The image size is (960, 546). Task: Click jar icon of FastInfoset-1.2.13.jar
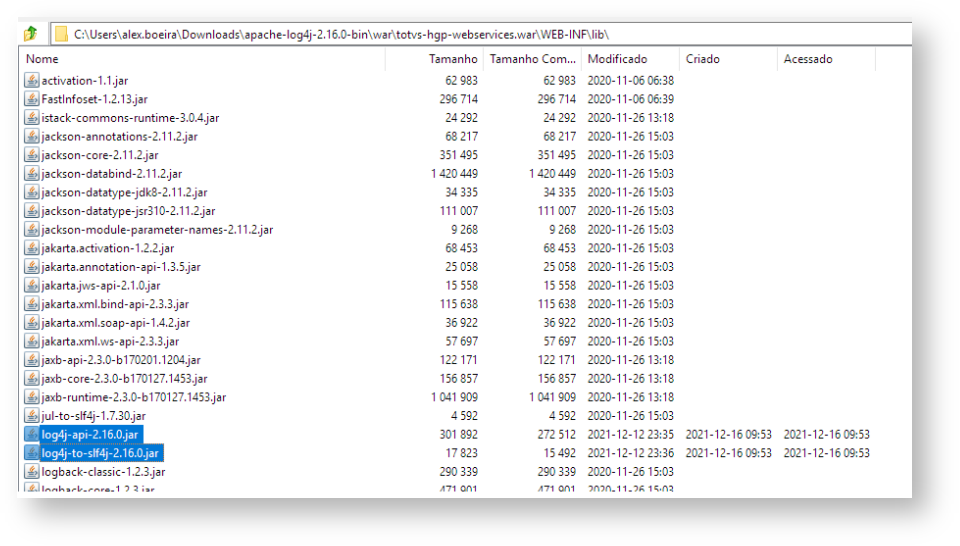[x=32, y=99]
